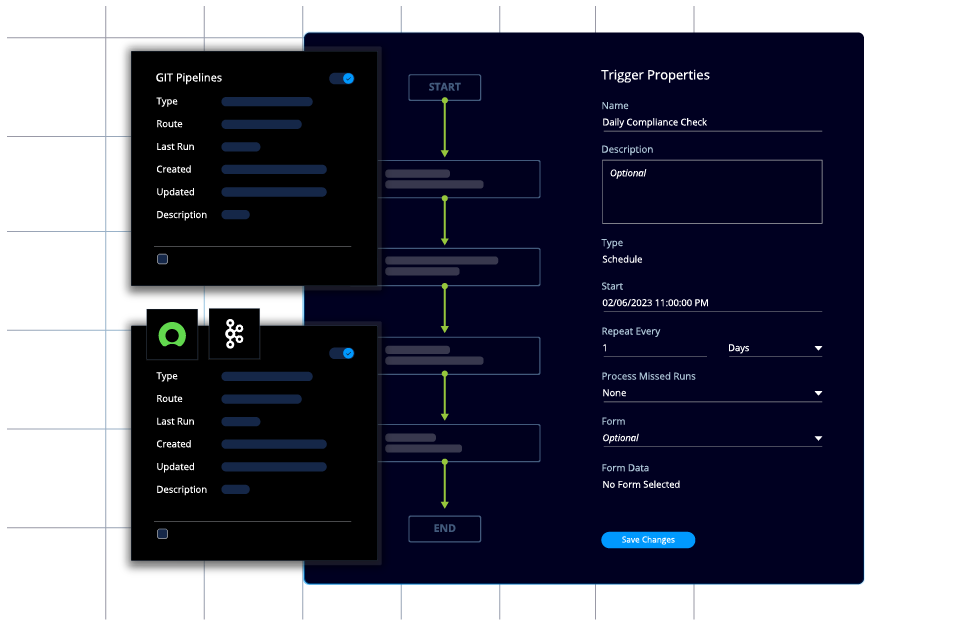
Task: Edit the Daily Compliance Check name field
Action: pos(712,121)
